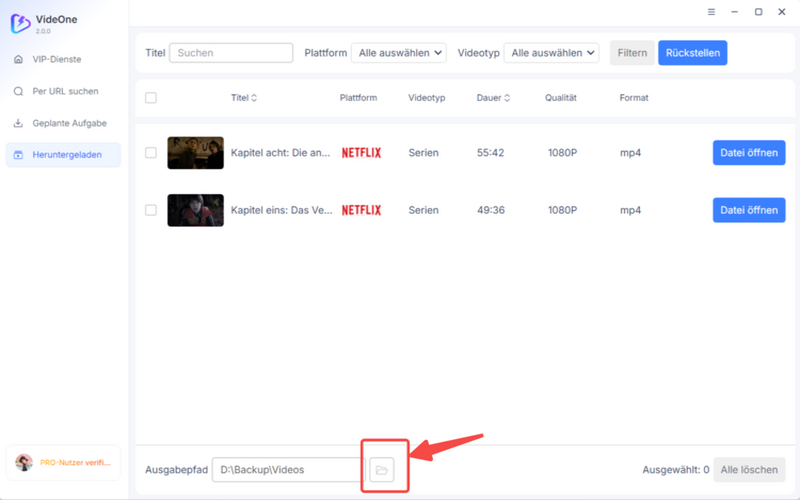Click the Netflix logo in Kapitel acht row
The height and width of the screenshot is (500, 800).
coord(361,153)
